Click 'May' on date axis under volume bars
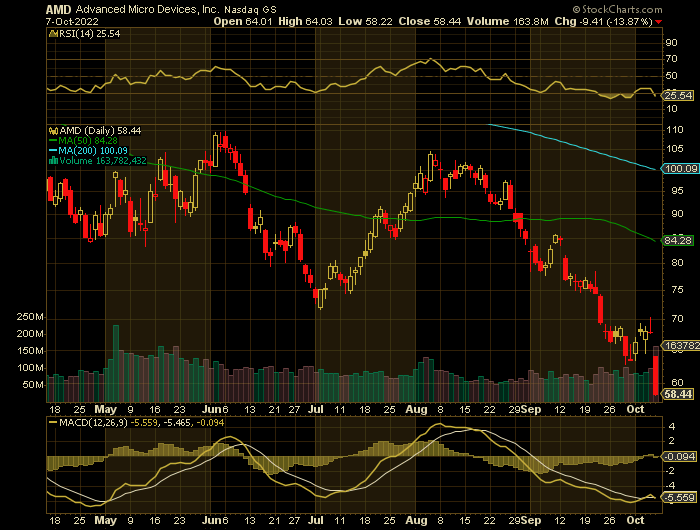Screen dimensions: 700x530 [106, 409]
